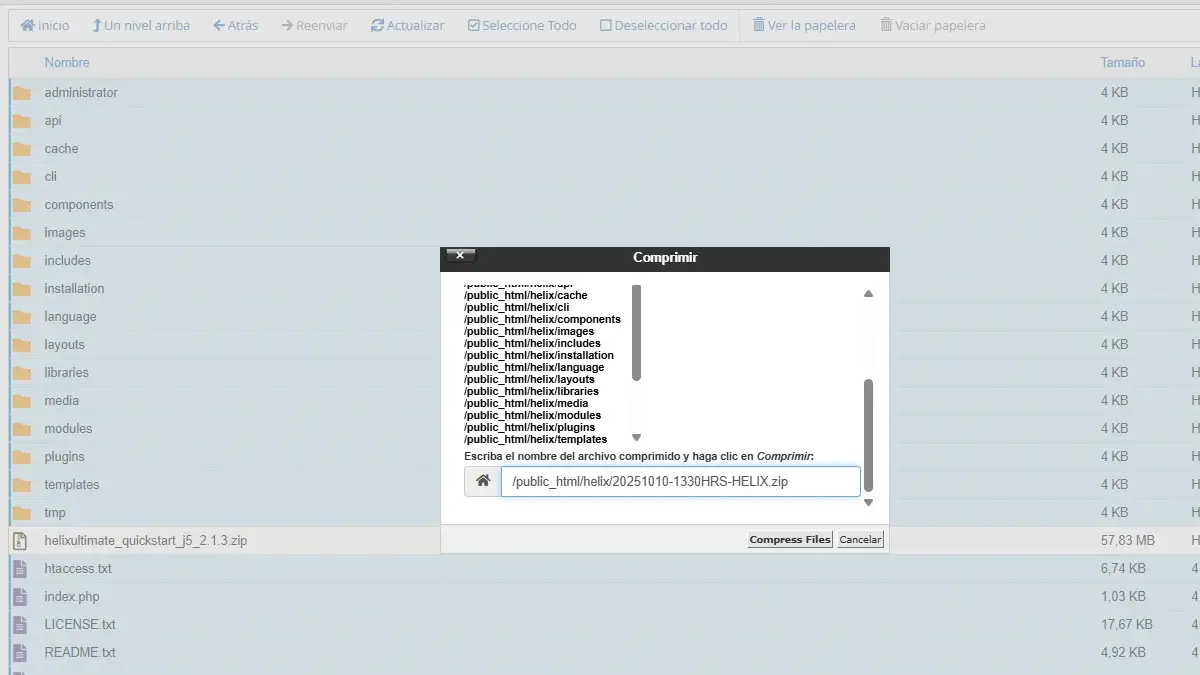Viewport: 1200px width, 675px height.
Task: Close the Comprimir dialog with X
Action: [x=460, y=256]
